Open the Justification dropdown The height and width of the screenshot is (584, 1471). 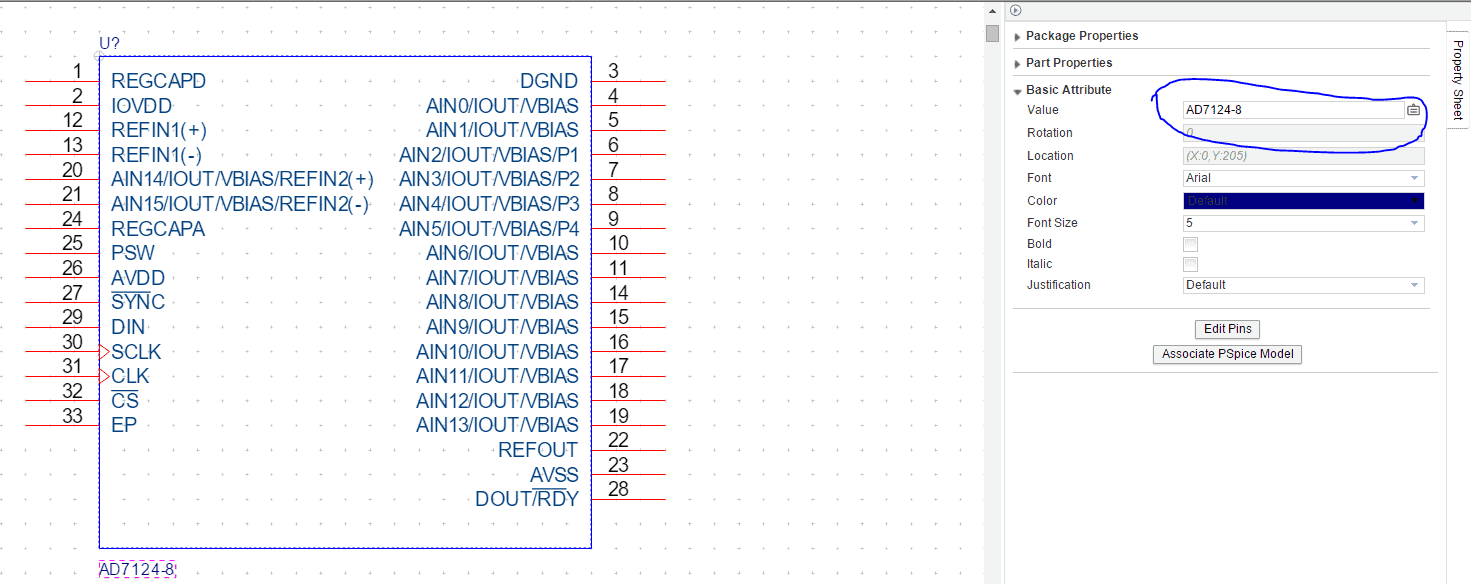1303,285
